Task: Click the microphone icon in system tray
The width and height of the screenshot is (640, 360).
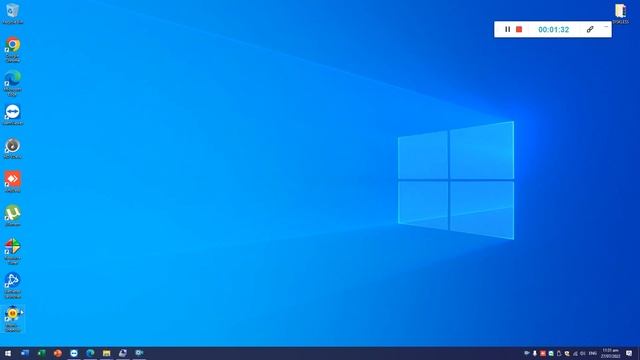Action: point(535,353)
